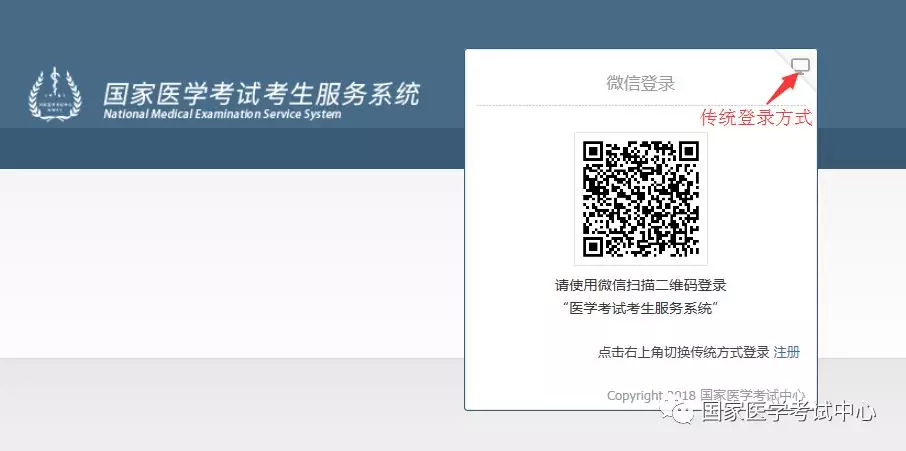Click the 微信登录 heading
Screen dimensions: 906x451
pyautogui.click(x=641, y=83)
